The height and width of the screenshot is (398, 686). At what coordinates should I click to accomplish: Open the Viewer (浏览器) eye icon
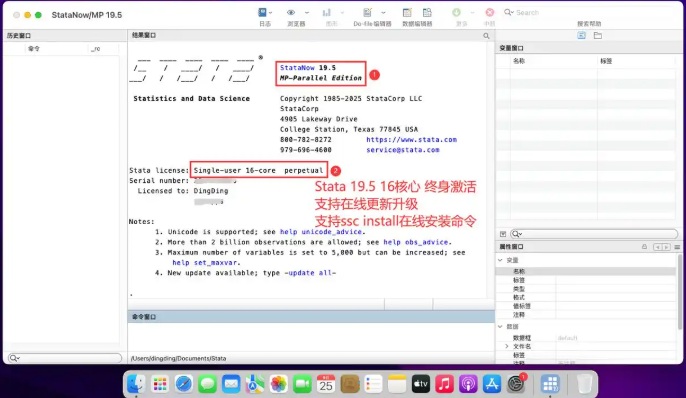tap(291, 13)
